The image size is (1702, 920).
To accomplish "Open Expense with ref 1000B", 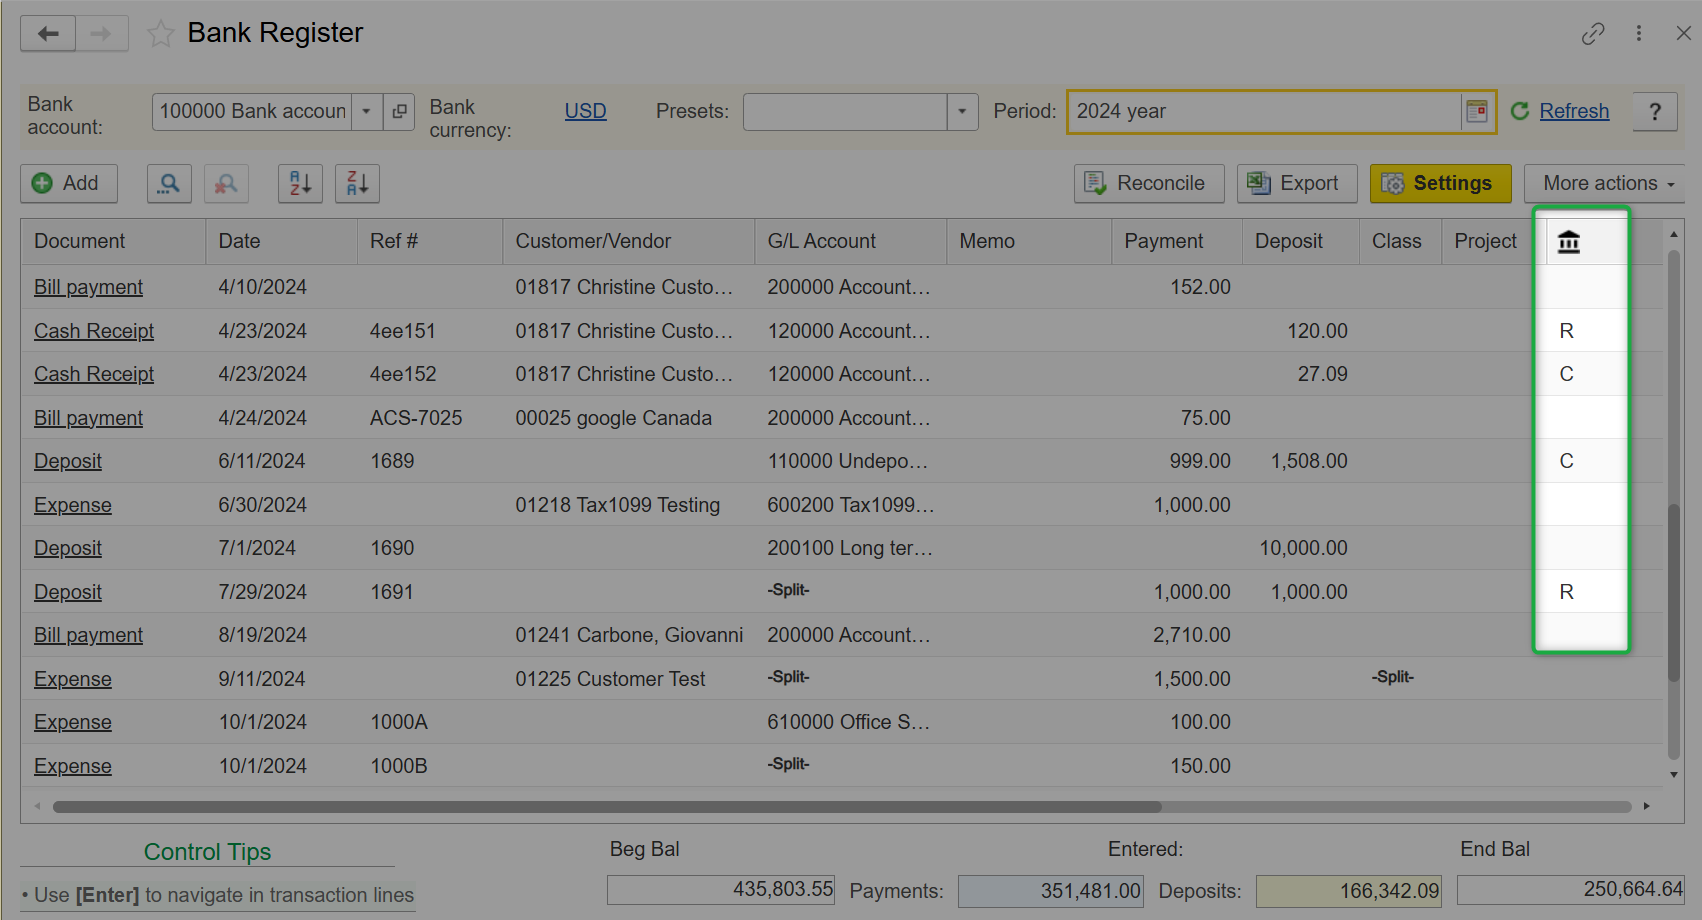I will tap(73, 767).
